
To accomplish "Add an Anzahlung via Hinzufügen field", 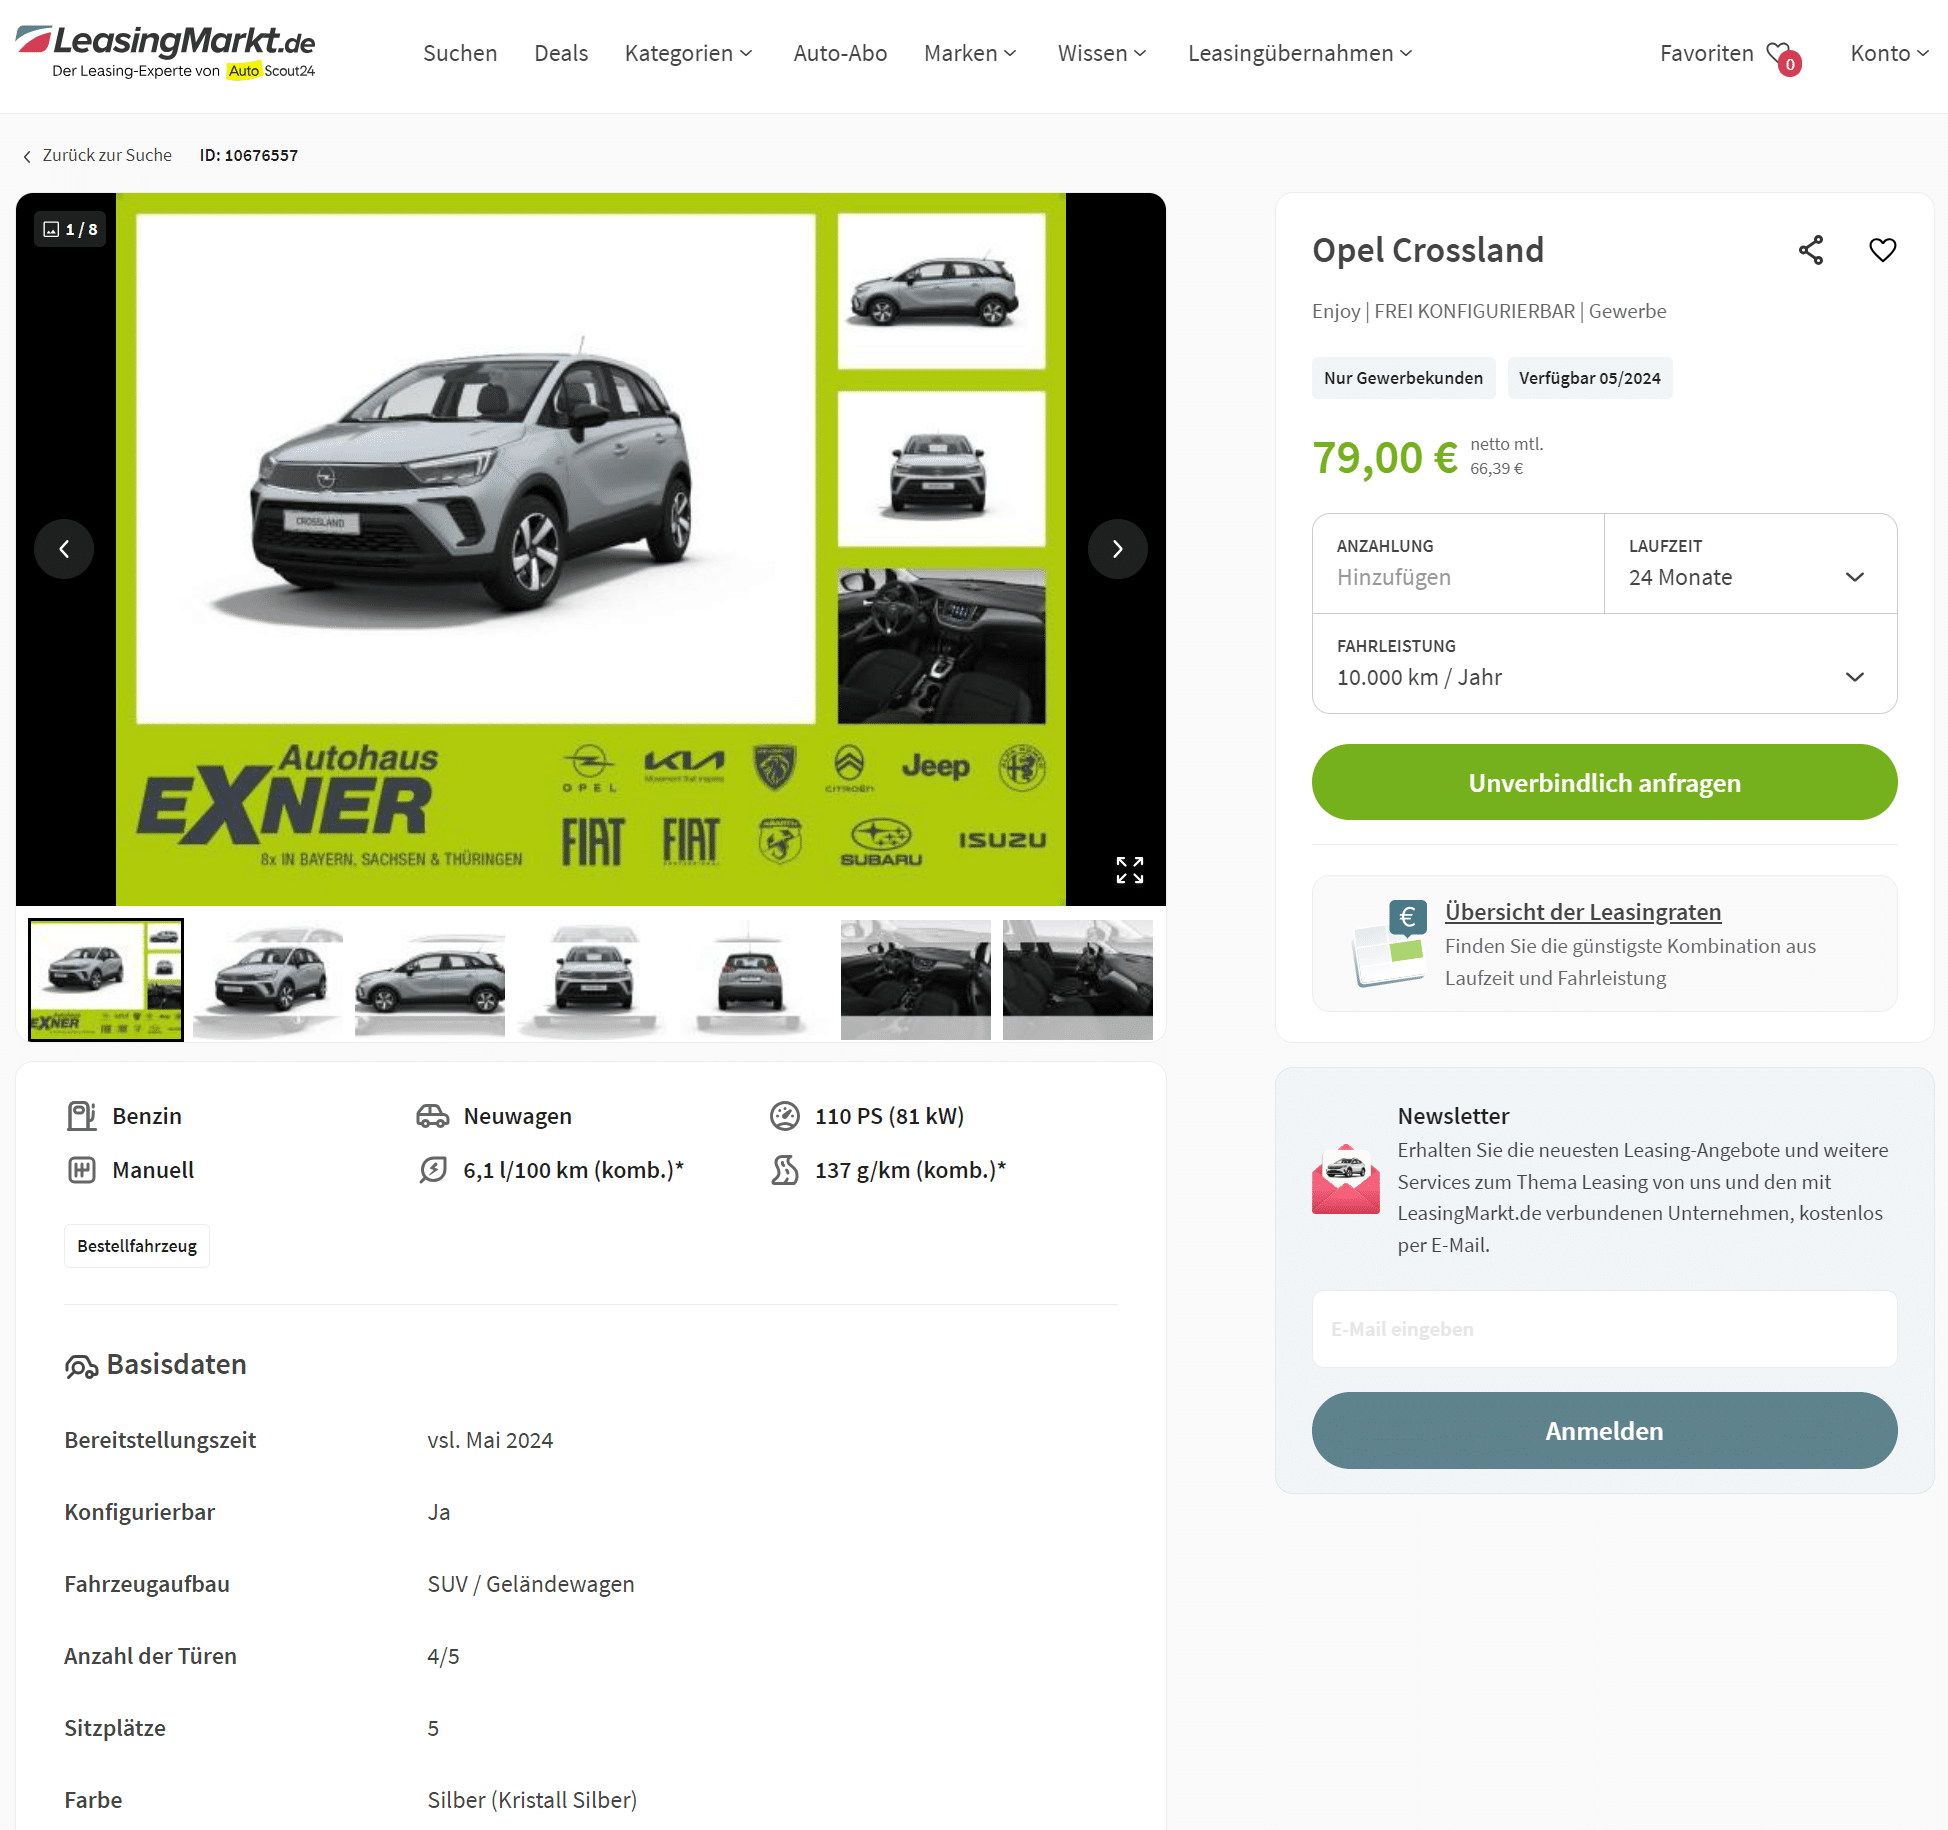I will coord(1458,564).
